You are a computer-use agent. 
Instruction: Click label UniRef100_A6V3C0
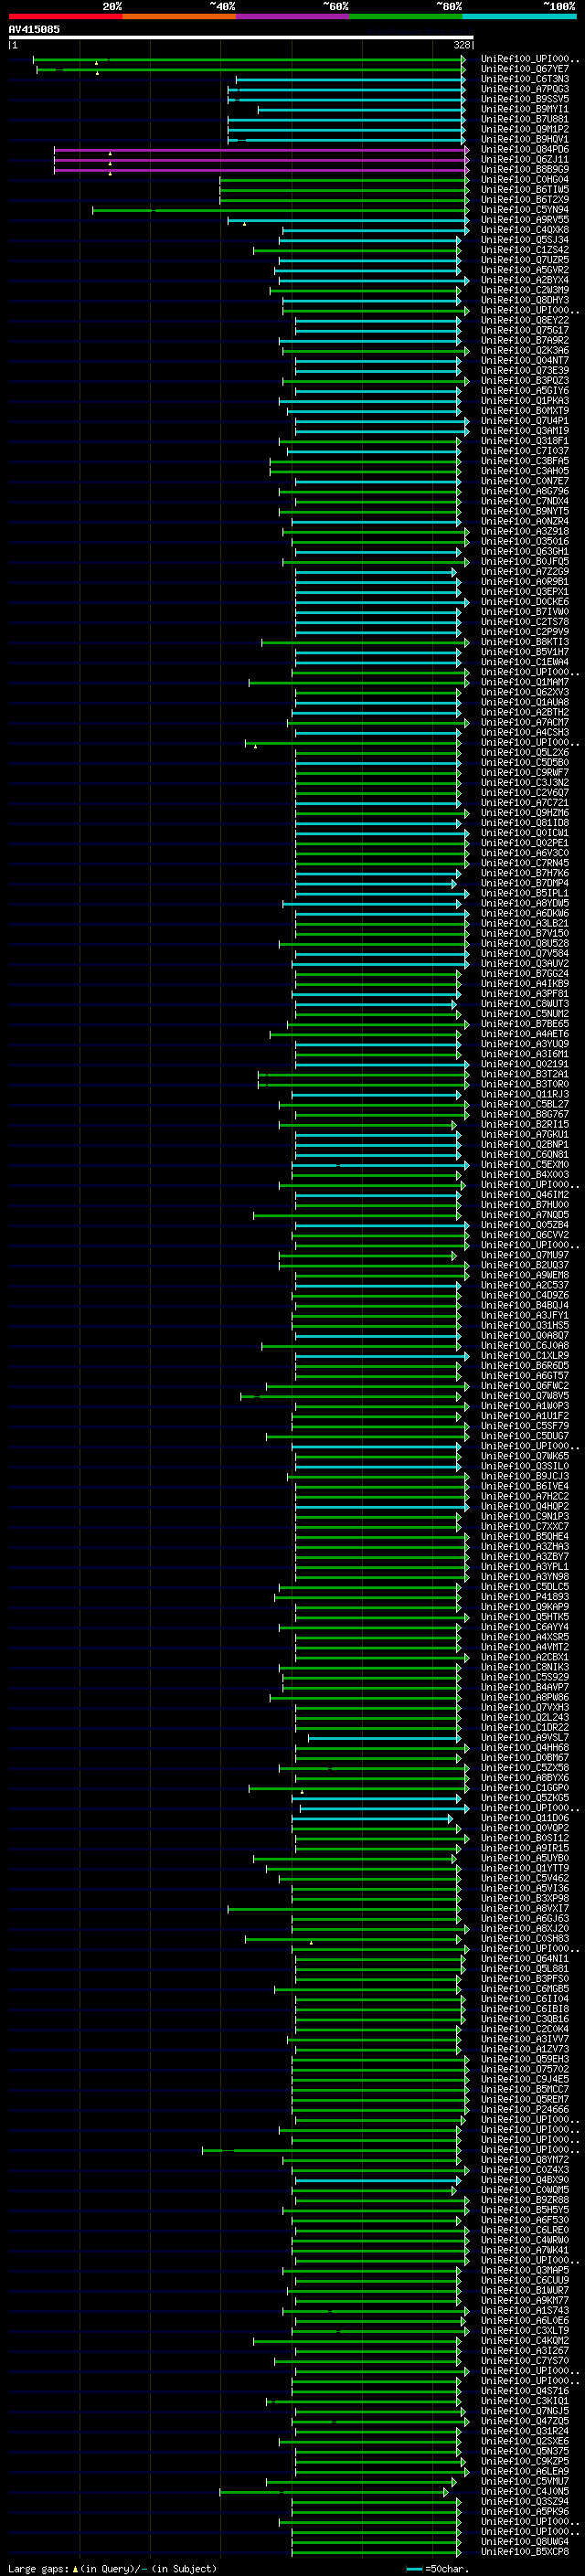coord(525,853)
